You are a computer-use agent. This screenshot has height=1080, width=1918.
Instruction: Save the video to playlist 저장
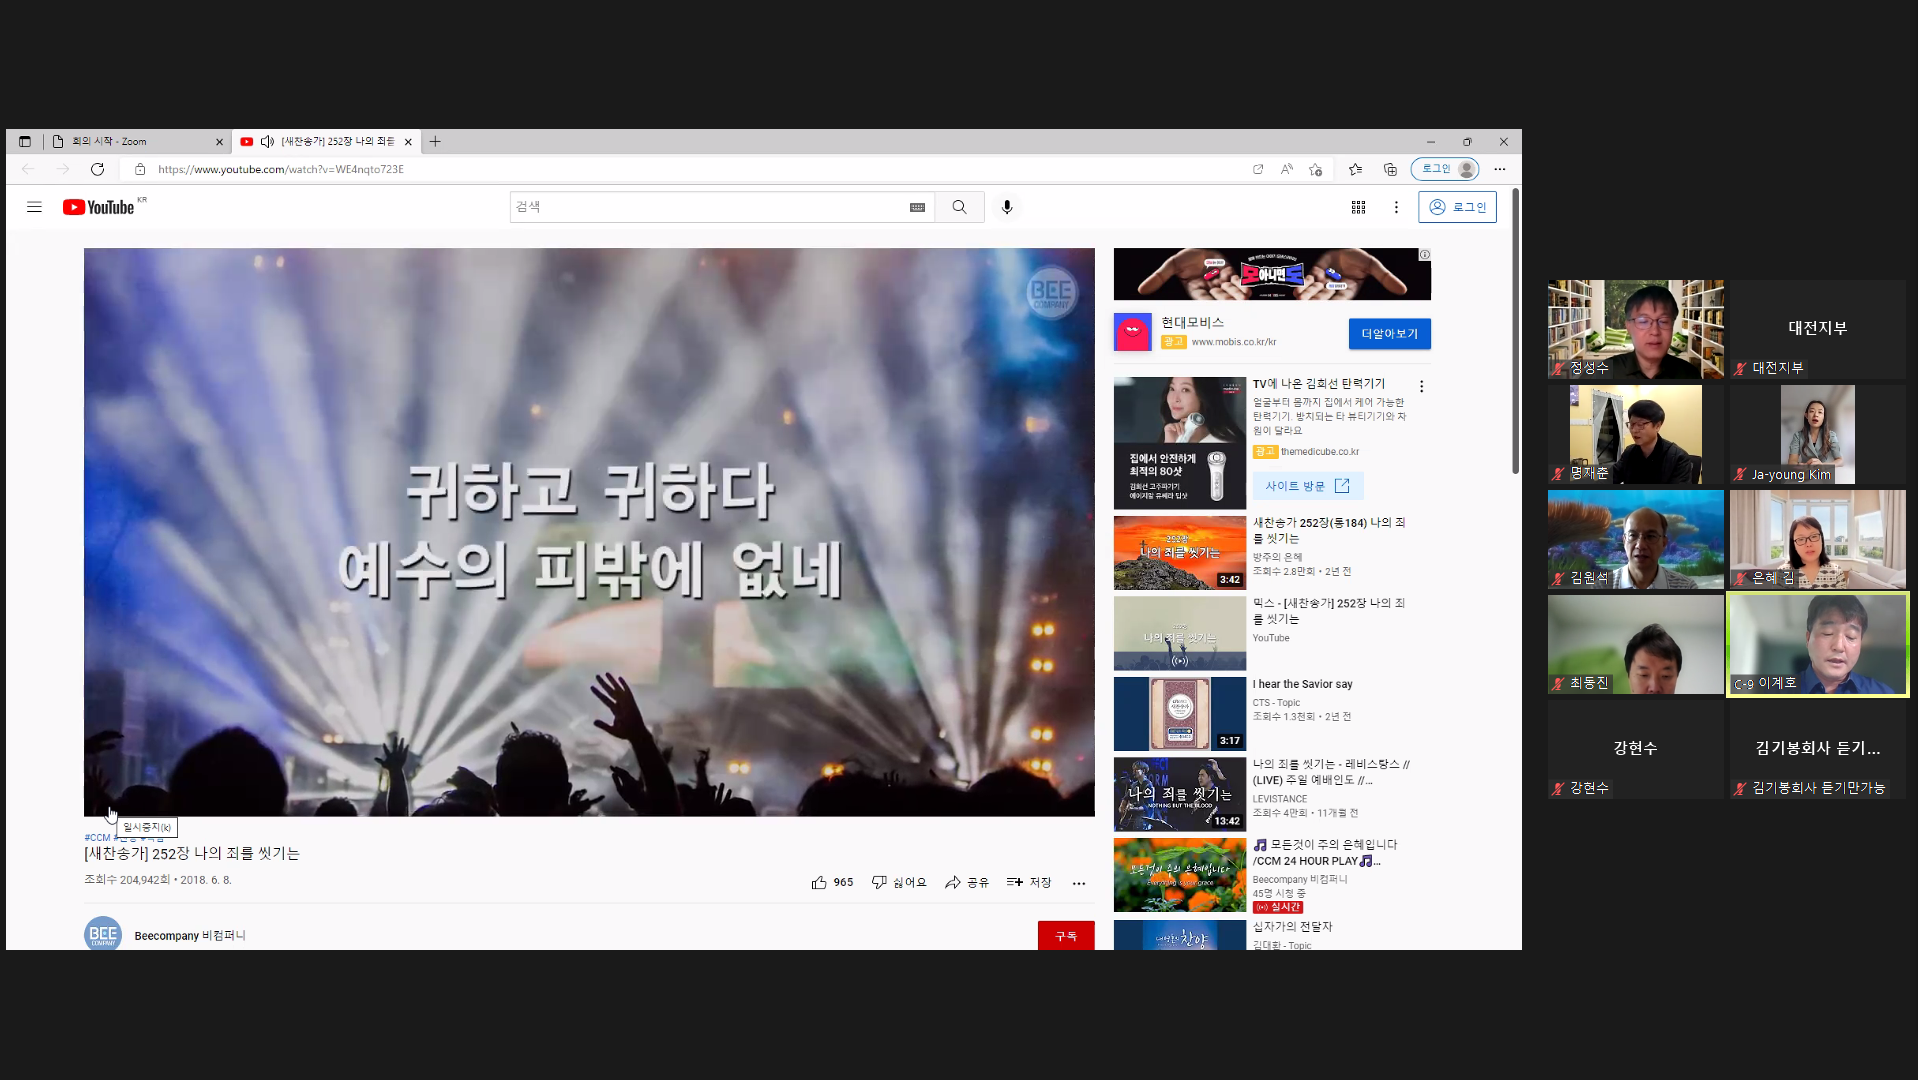(x=1029, y=882)
